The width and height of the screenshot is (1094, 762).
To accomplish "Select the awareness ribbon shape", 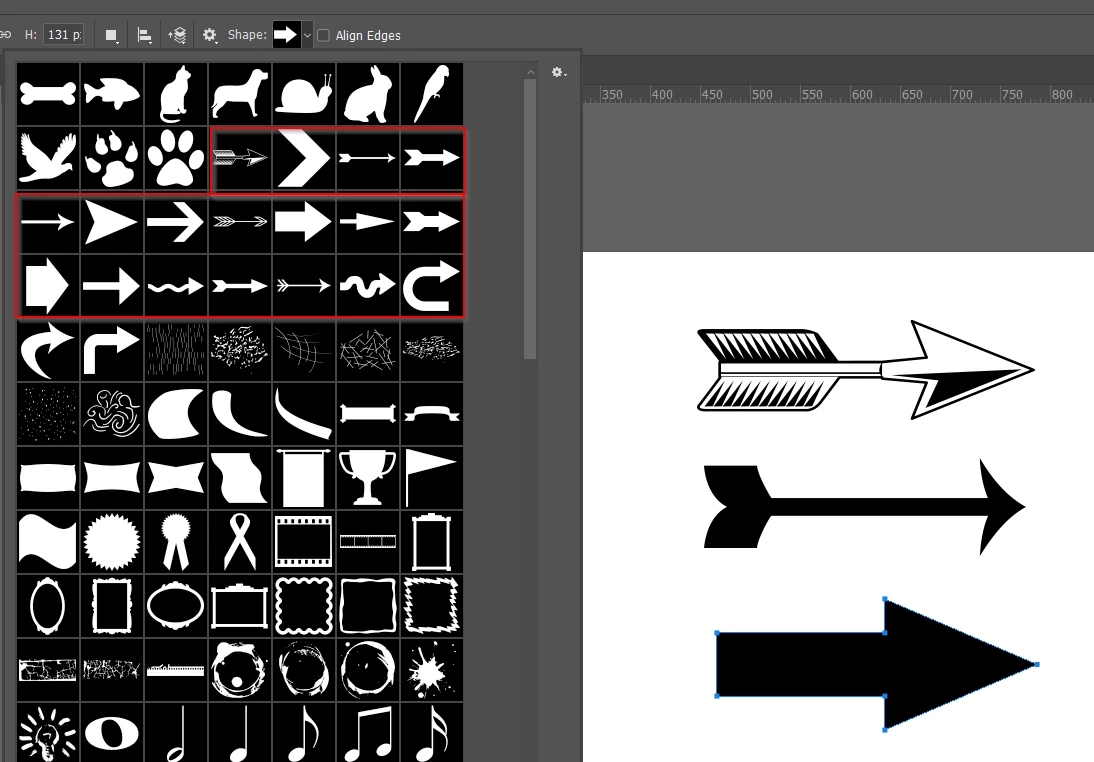I will coord(240,541).
